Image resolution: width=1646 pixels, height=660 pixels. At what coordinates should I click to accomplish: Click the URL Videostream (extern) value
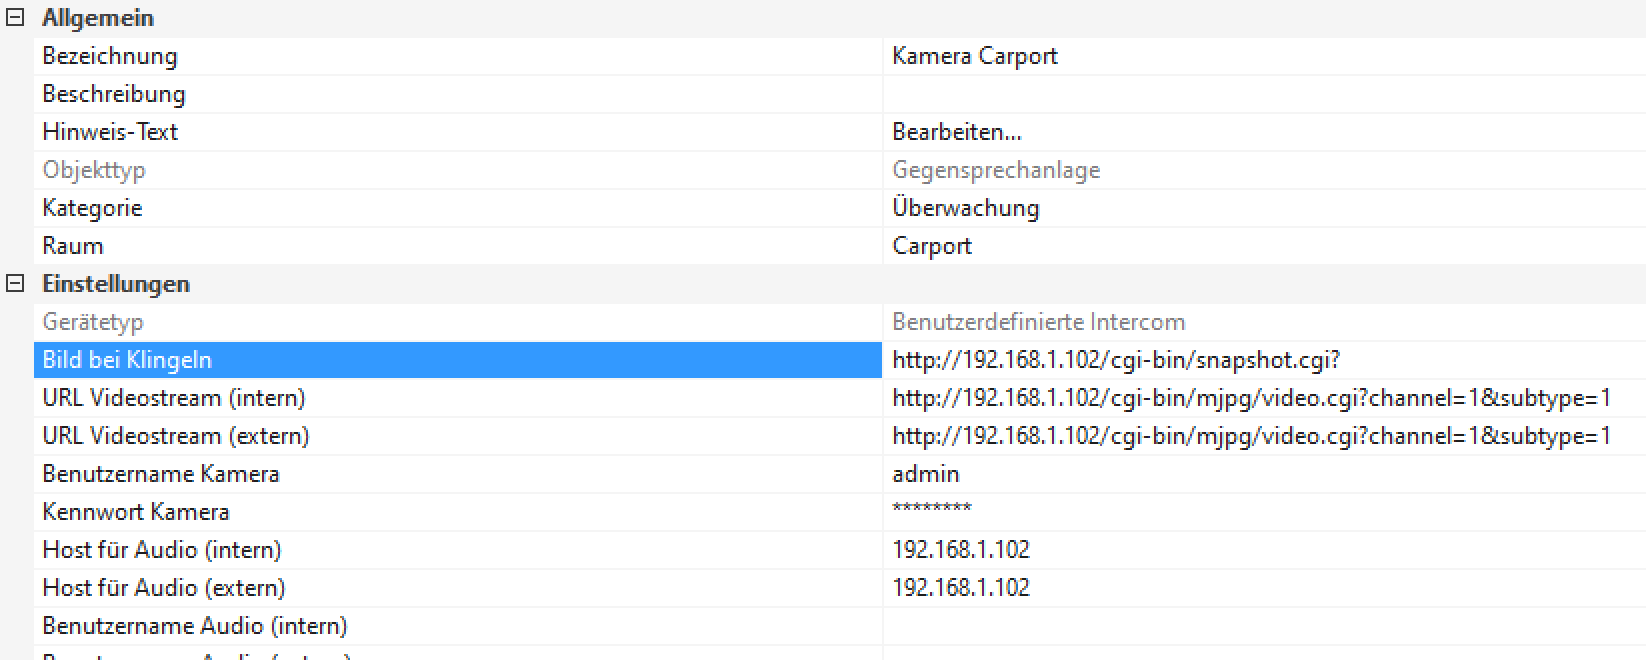click(x=1251, y=436)
